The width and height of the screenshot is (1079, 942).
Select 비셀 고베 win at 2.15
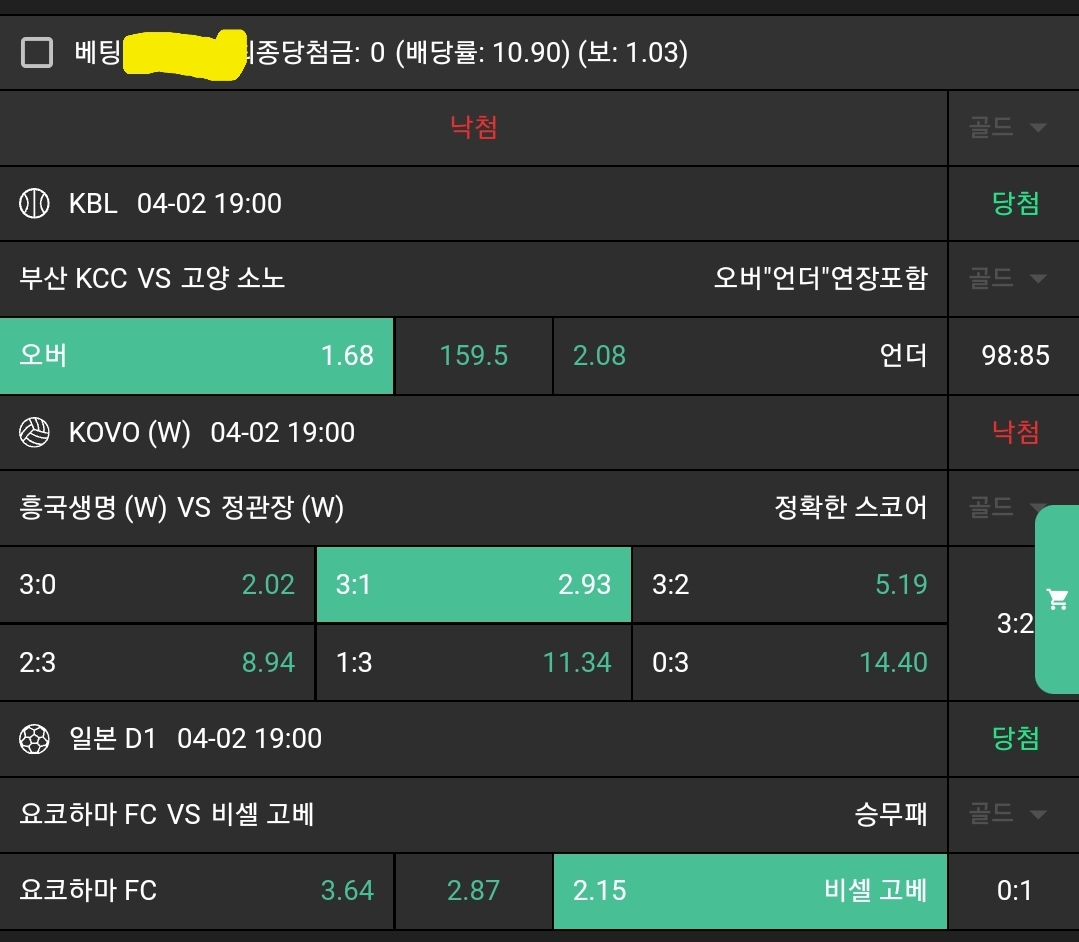click(750, 891)
